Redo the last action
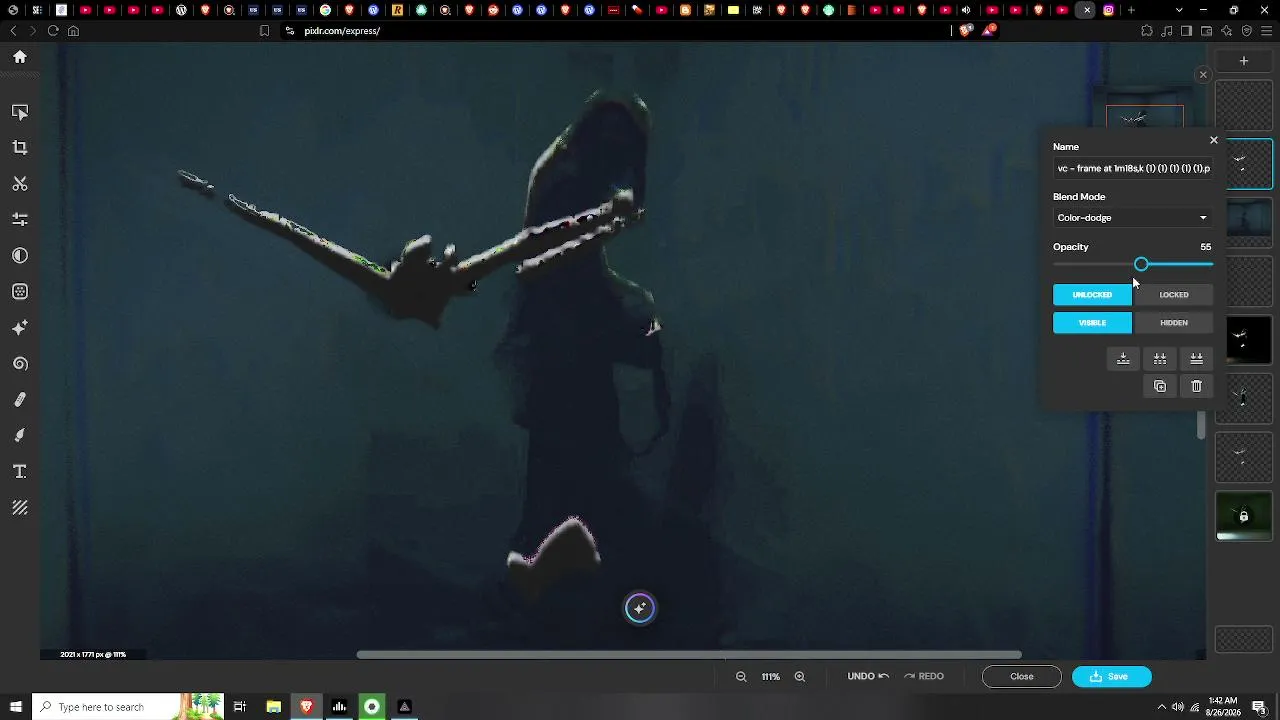 [x=924, y=677]
